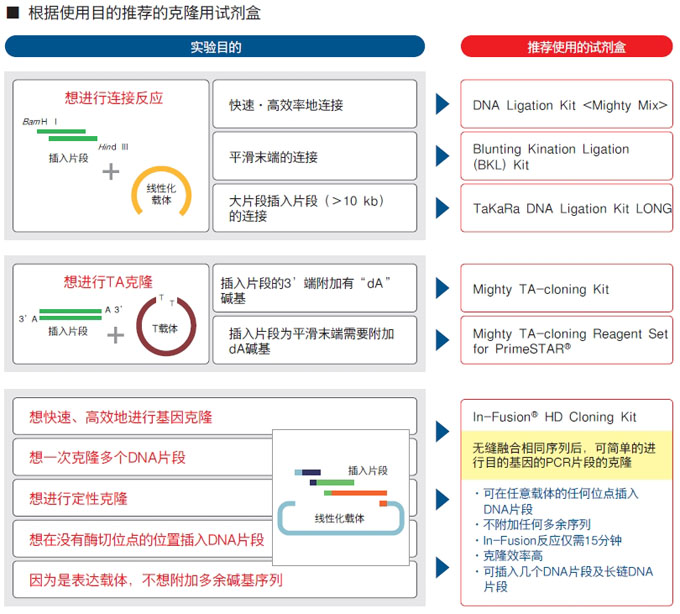Click the blue arrow pointing to In-Fusion HD Cloning Kit

[442, 431]
